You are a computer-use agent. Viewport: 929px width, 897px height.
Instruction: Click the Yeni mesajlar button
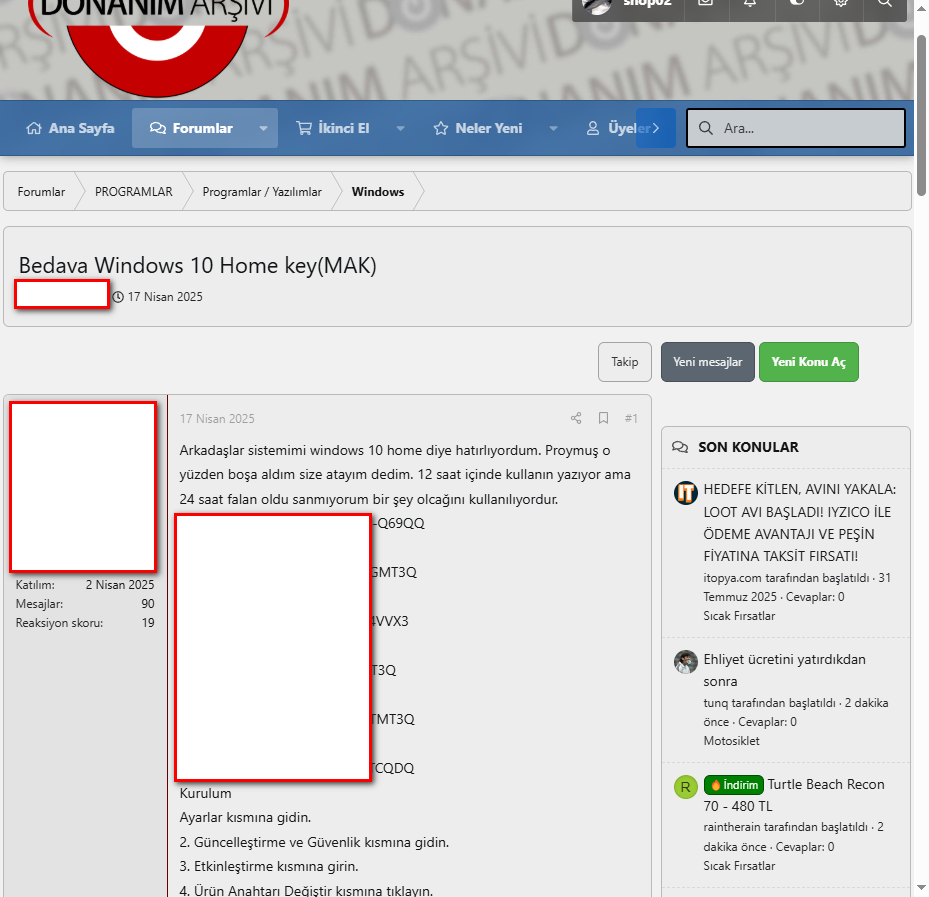tap(707, 362)
